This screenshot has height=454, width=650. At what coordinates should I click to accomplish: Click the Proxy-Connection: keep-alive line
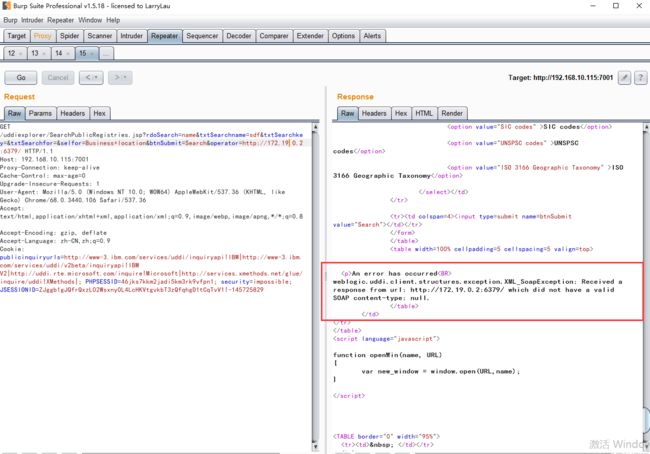[x=50, y=168]
